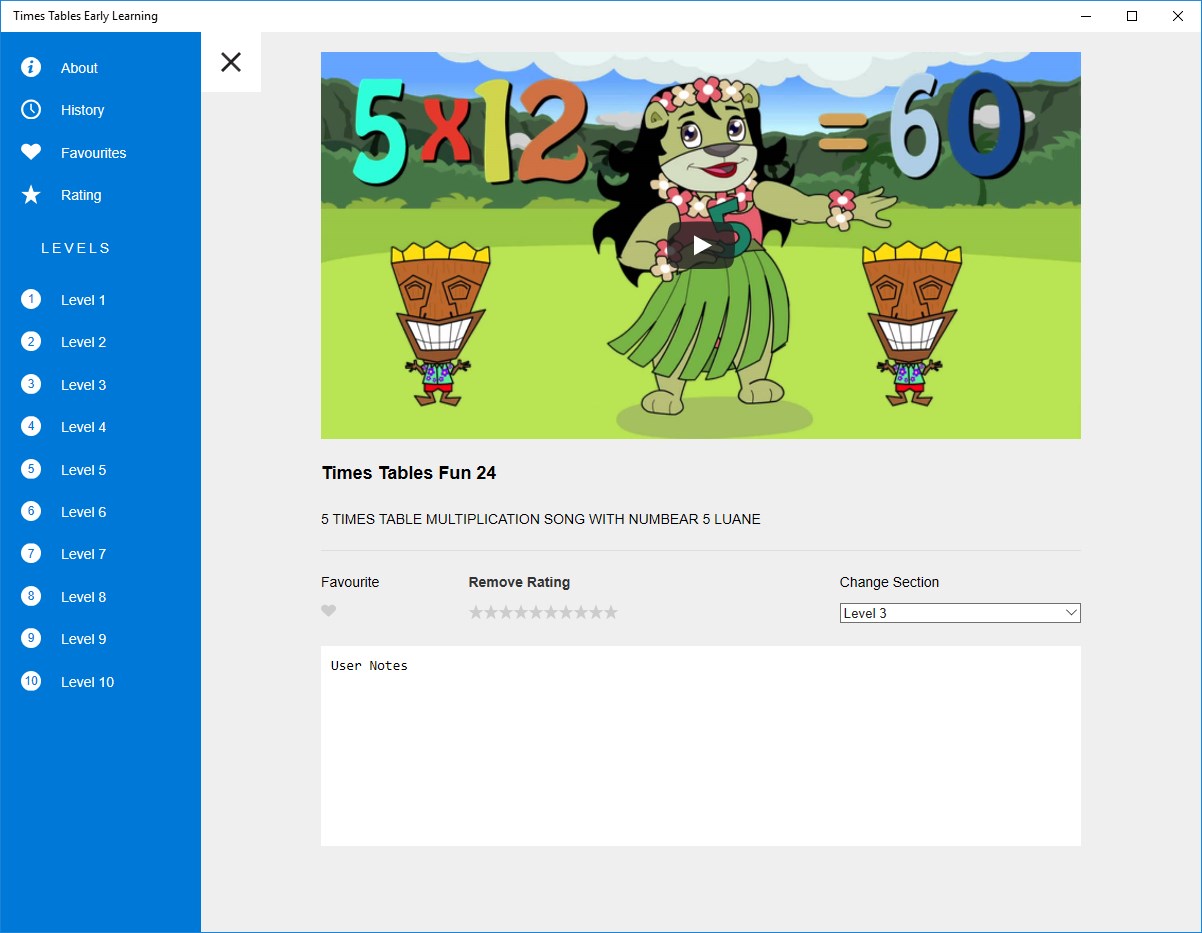The width and height of the screenshot is (1202, 933).
Task: Open the About info icon
Action: [31, 67]
